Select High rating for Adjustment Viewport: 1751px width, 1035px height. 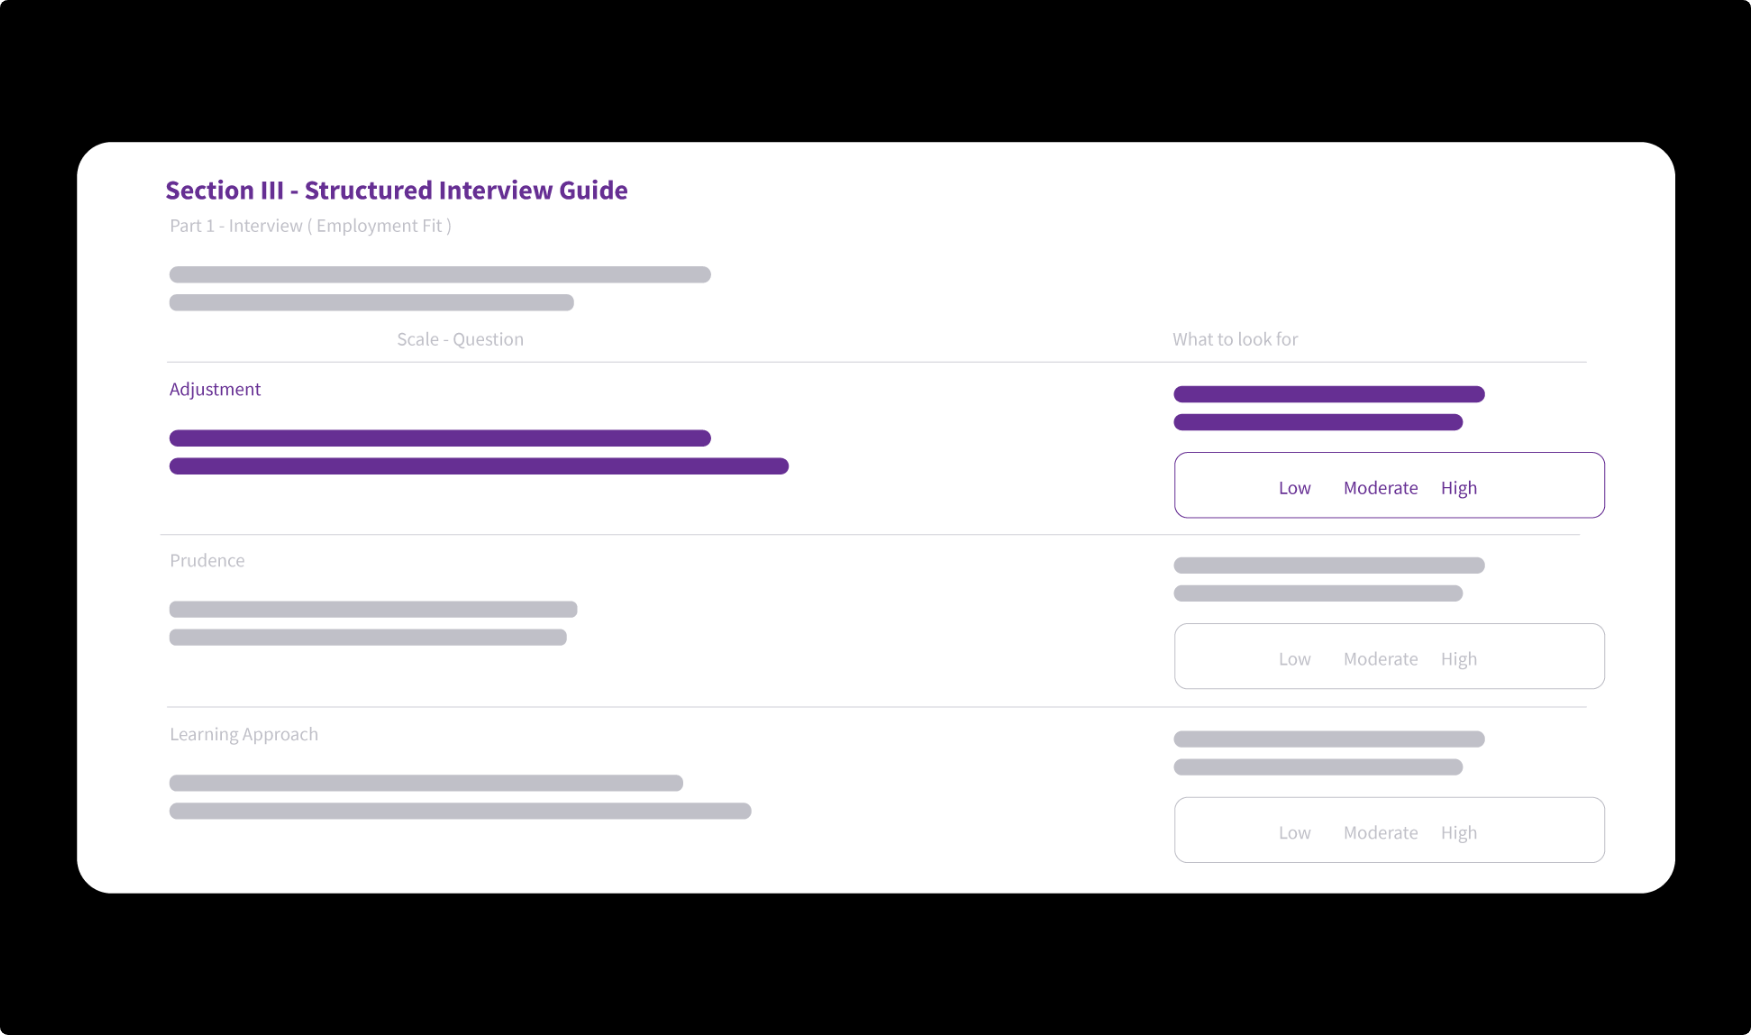tap(1458, 488)
